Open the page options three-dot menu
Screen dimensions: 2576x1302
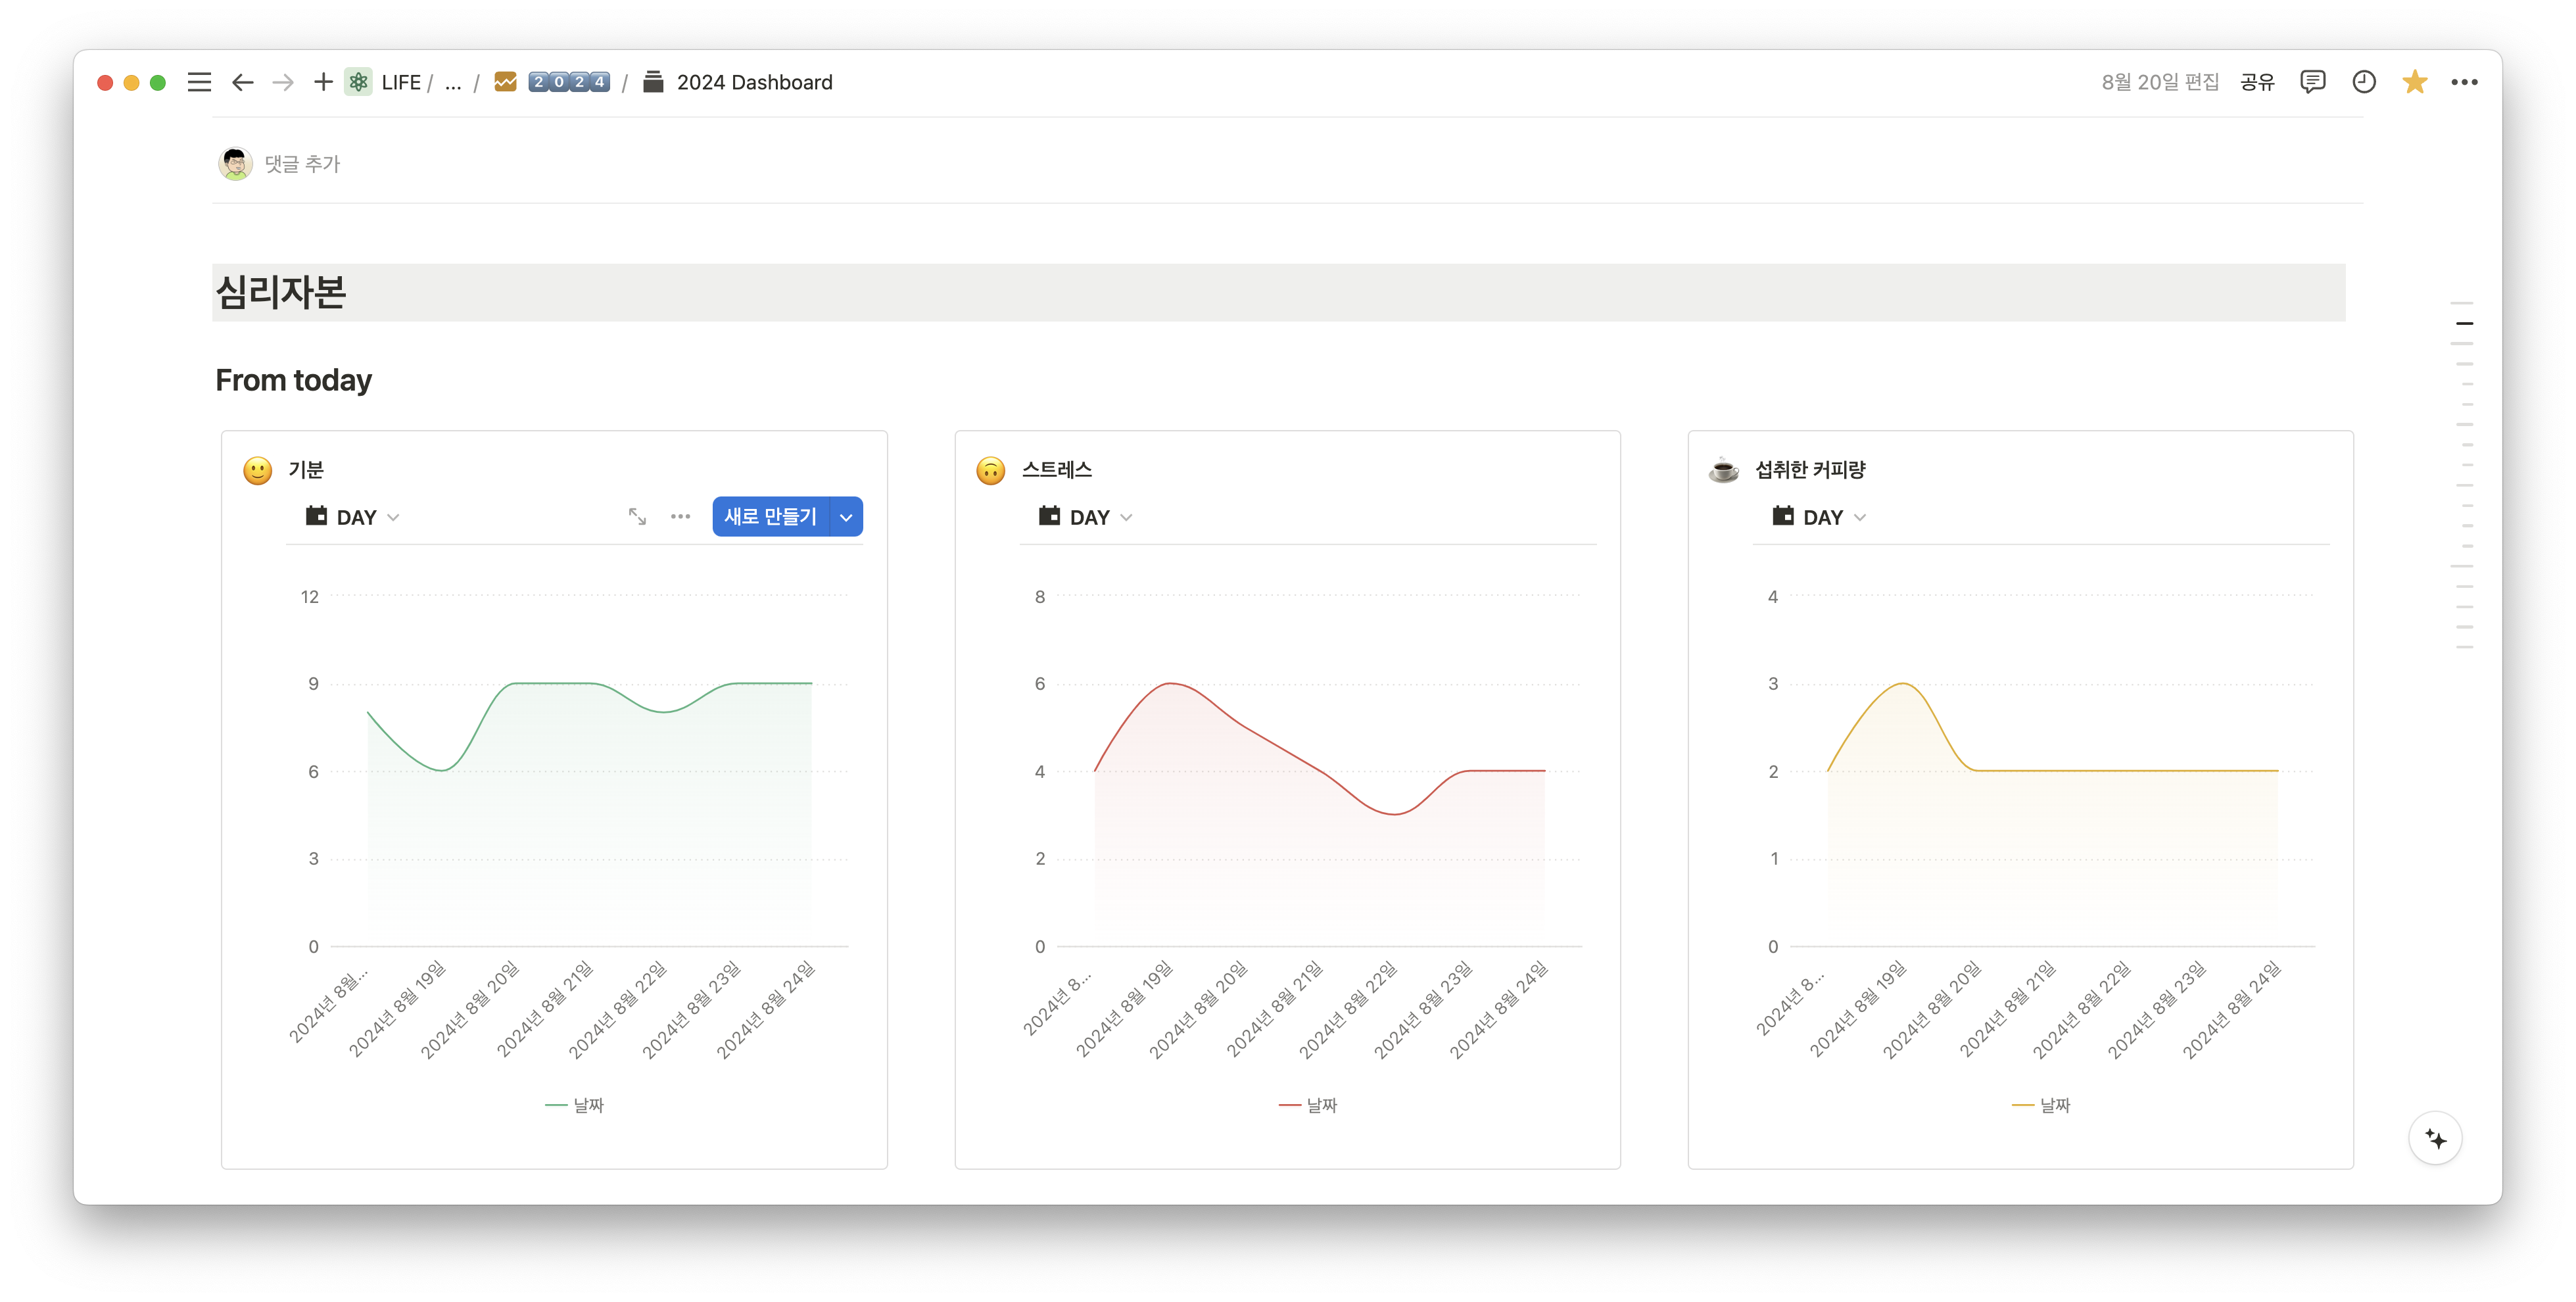[2464, 82]
